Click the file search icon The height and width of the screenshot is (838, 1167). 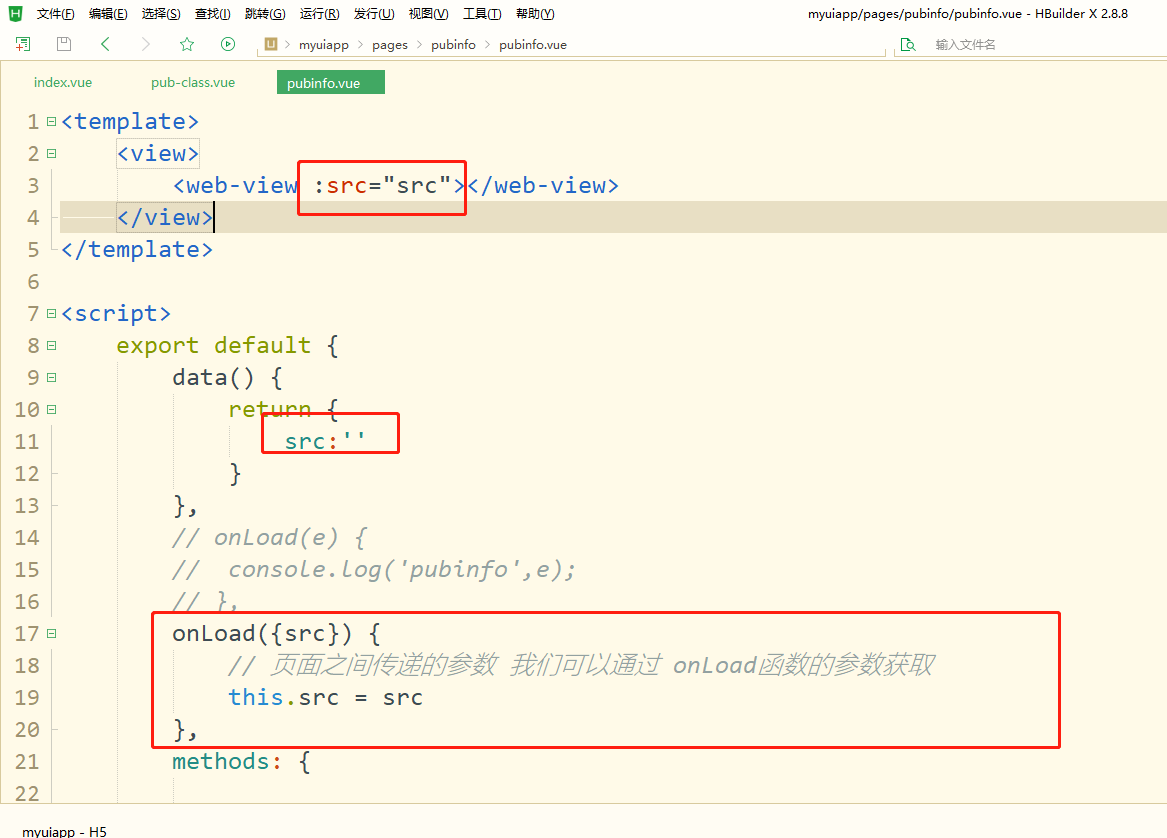pos(908,45)
